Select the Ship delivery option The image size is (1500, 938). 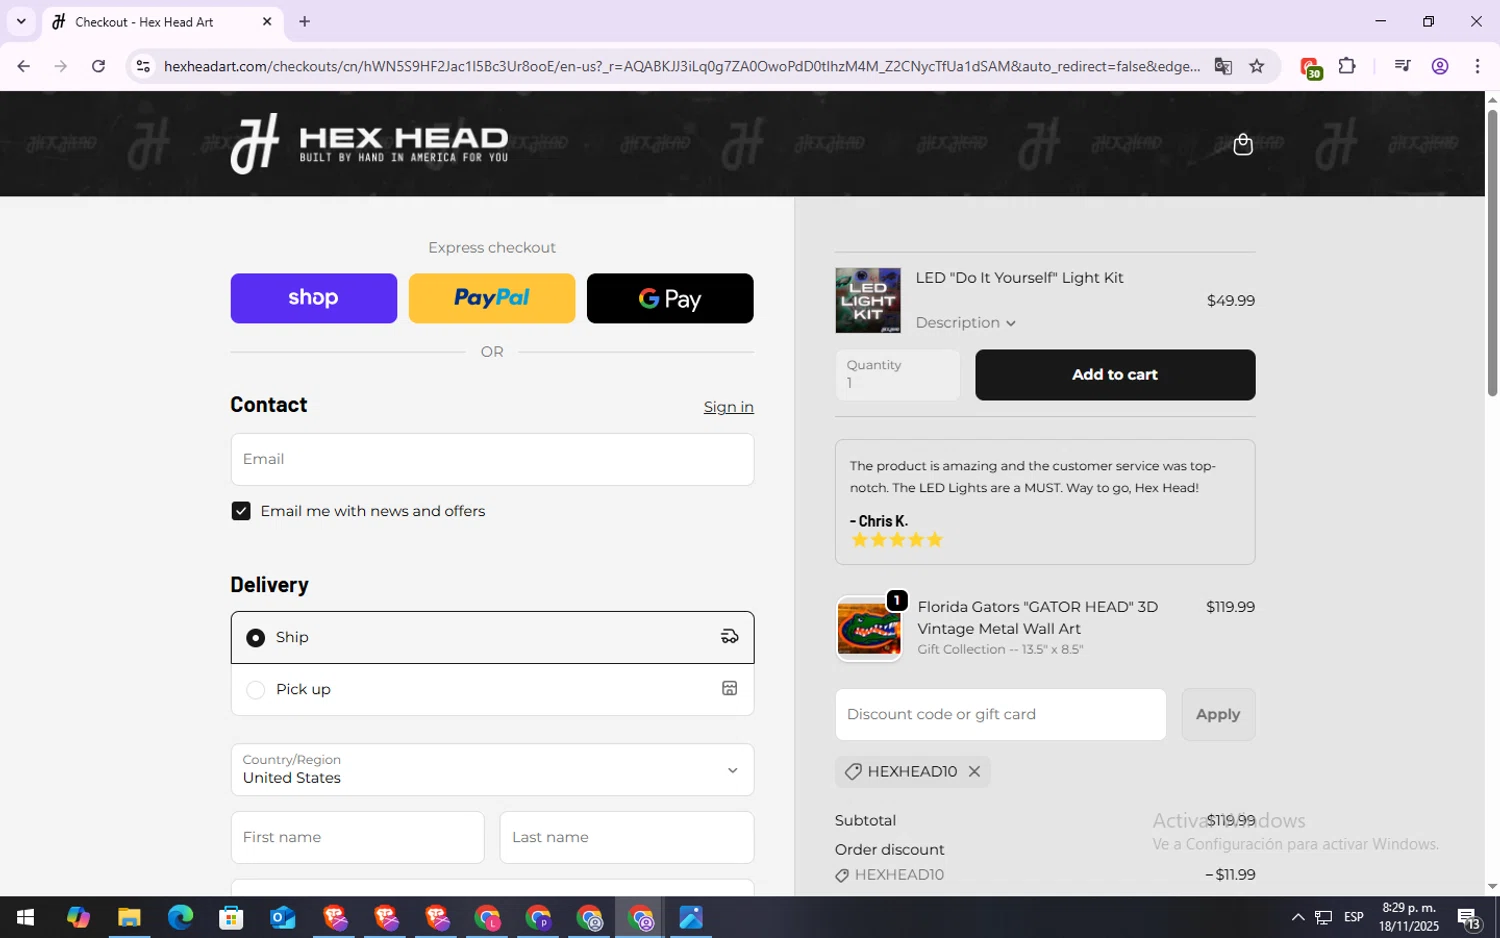pyautogui.click(x=492, y=637)
